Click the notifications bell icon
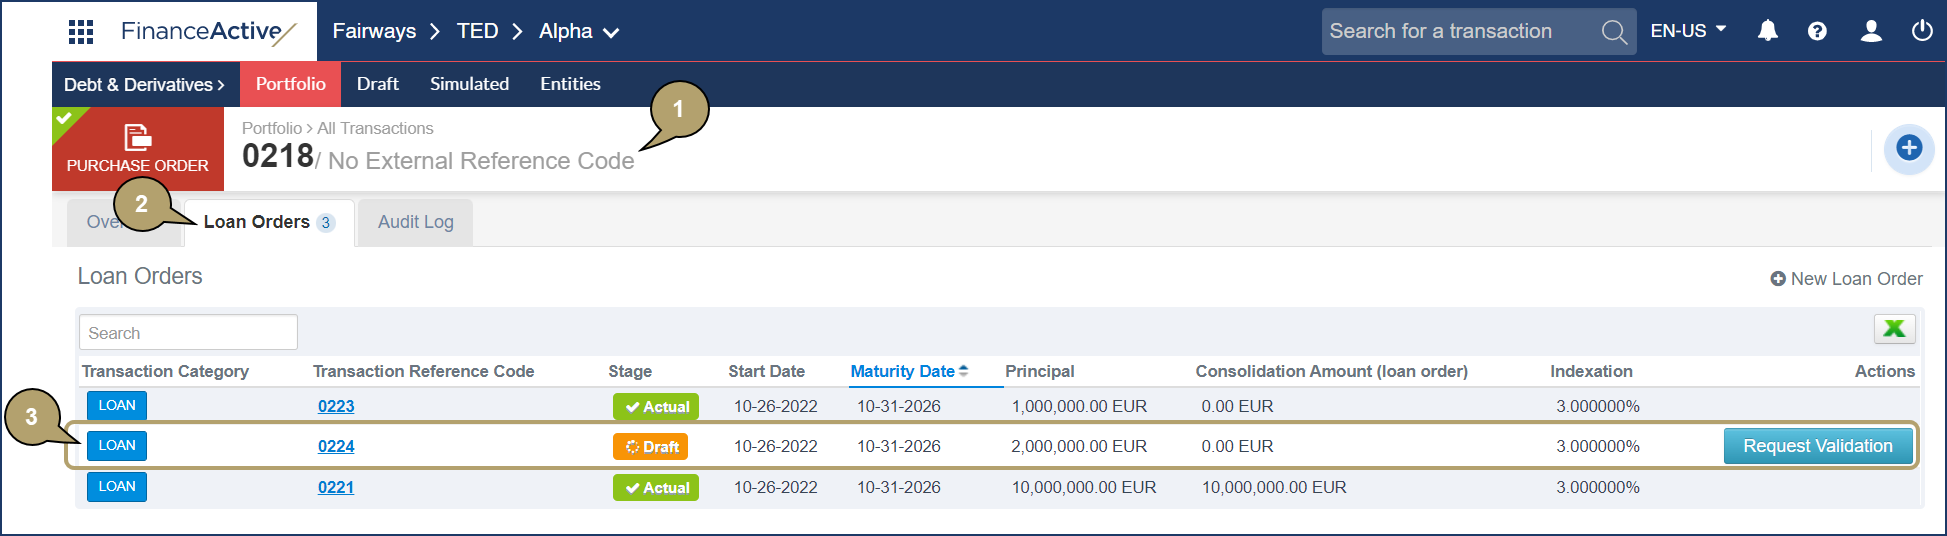 1767,31
